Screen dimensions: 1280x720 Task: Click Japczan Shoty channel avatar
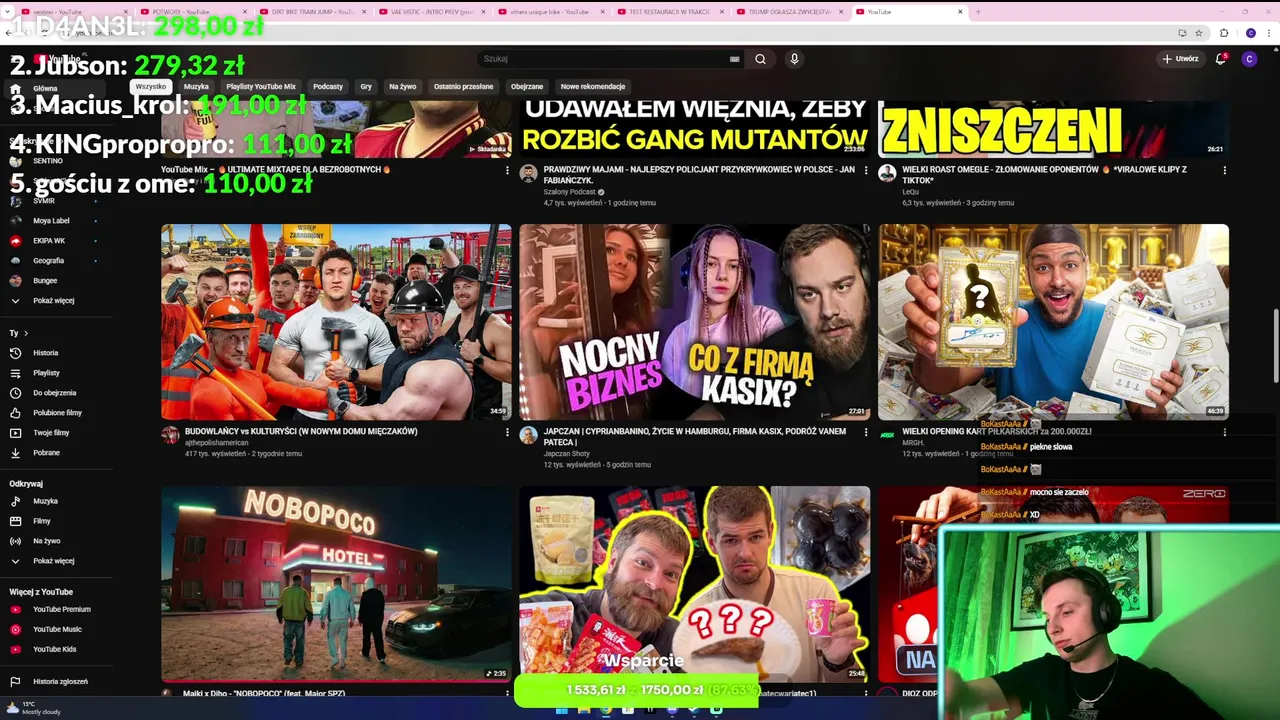[528, 435]
